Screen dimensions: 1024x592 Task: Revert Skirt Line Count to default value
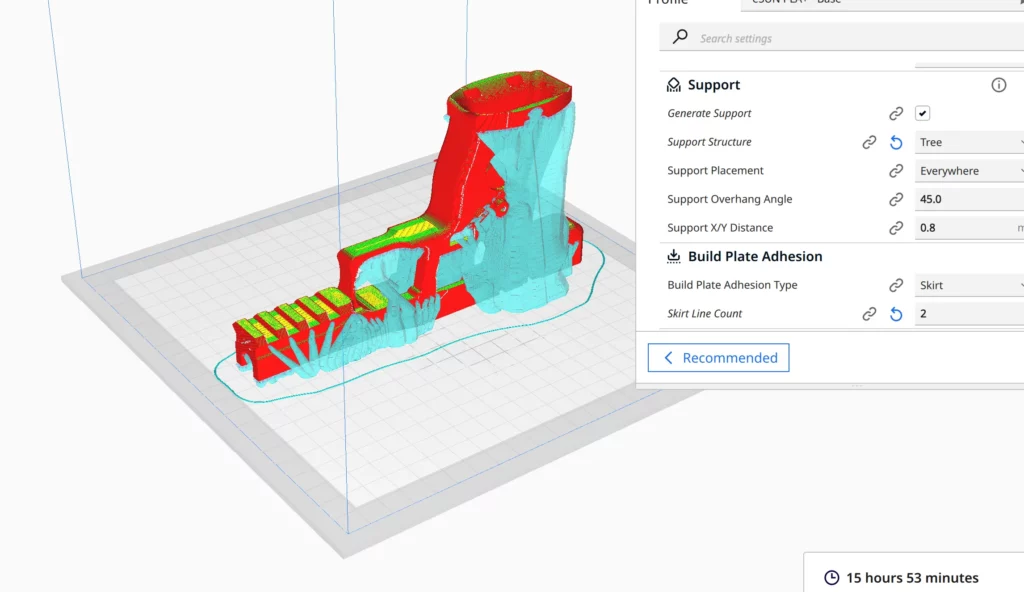(895, 313)
